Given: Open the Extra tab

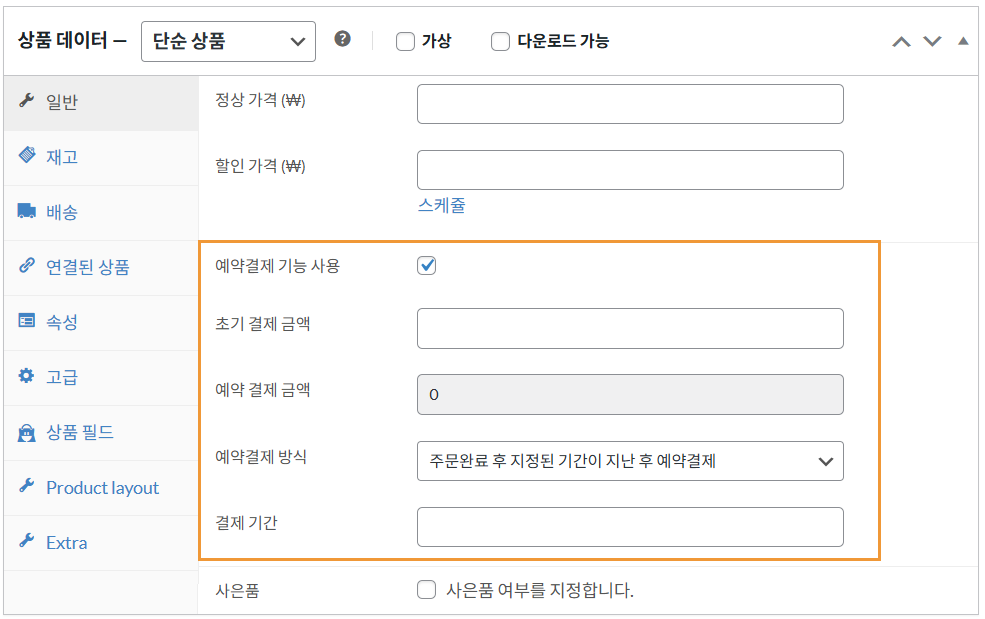Looking at the screenshot, I should click(66, 543).
